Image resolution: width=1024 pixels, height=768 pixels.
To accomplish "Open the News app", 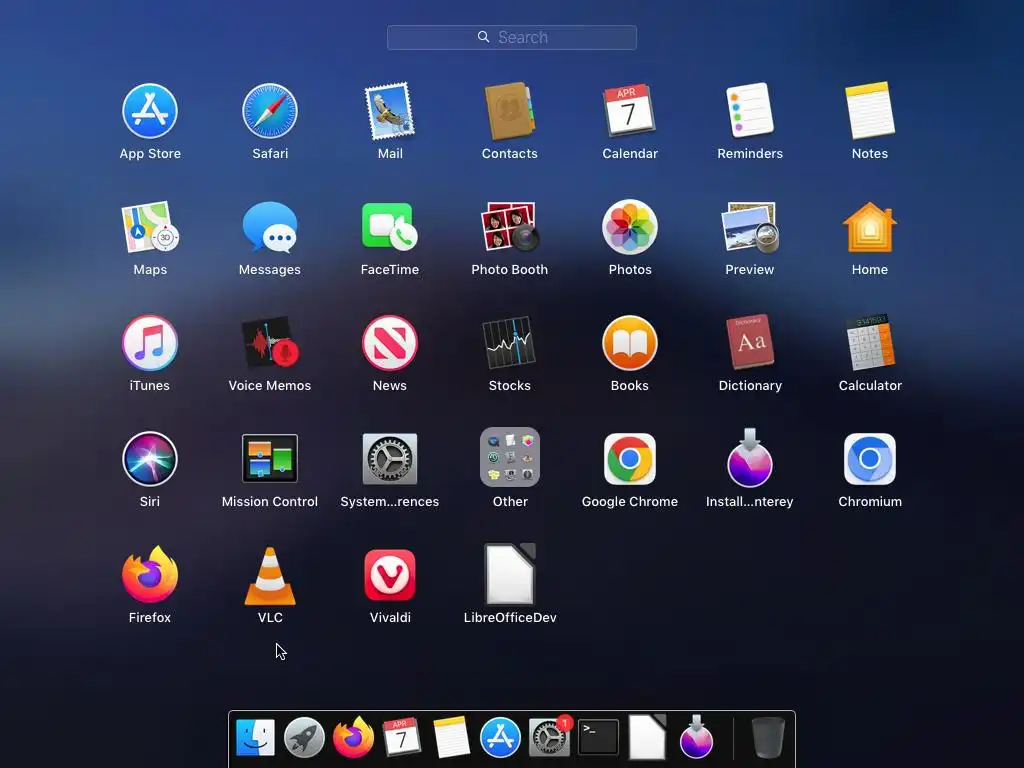I will click(390, 343).
